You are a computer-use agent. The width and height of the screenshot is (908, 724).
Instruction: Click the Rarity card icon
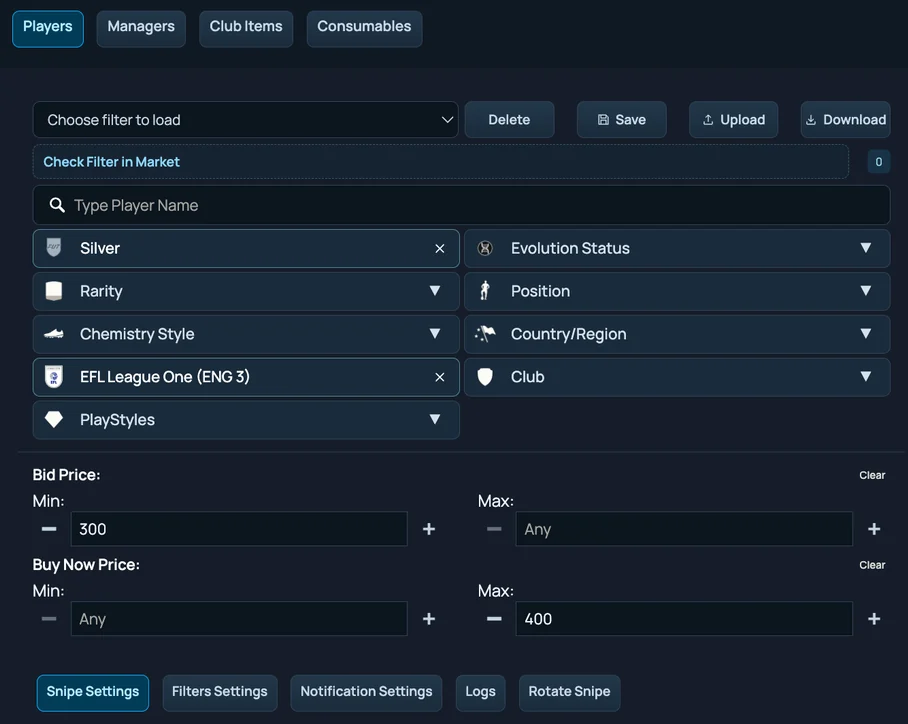point(54,291)
